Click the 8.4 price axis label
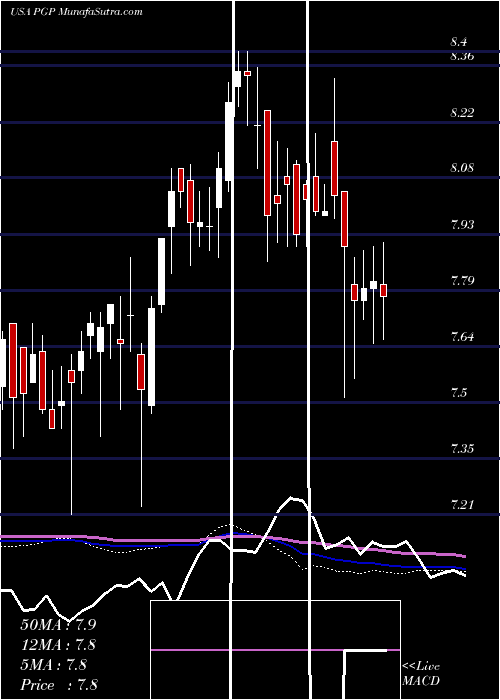Screen dimensions: 500x700 click(459, 42)
